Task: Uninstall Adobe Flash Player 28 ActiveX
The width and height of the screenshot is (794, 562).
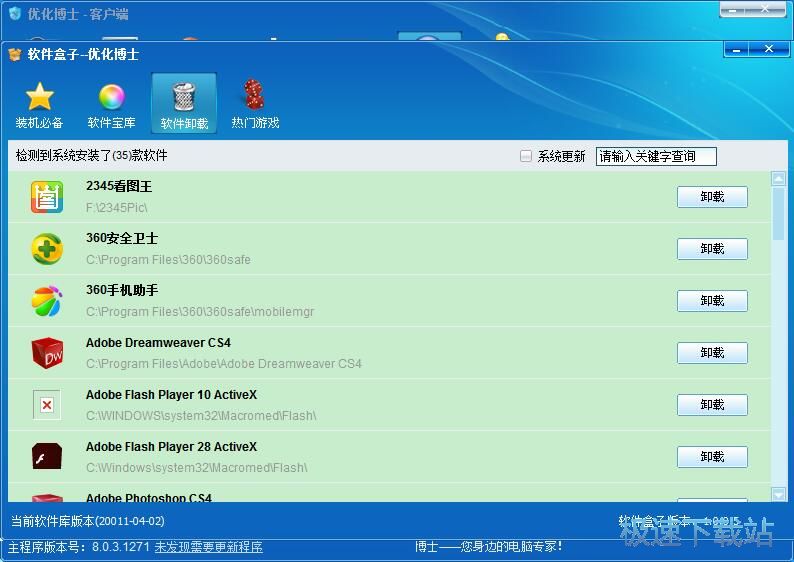Action: tap(712, 457)
